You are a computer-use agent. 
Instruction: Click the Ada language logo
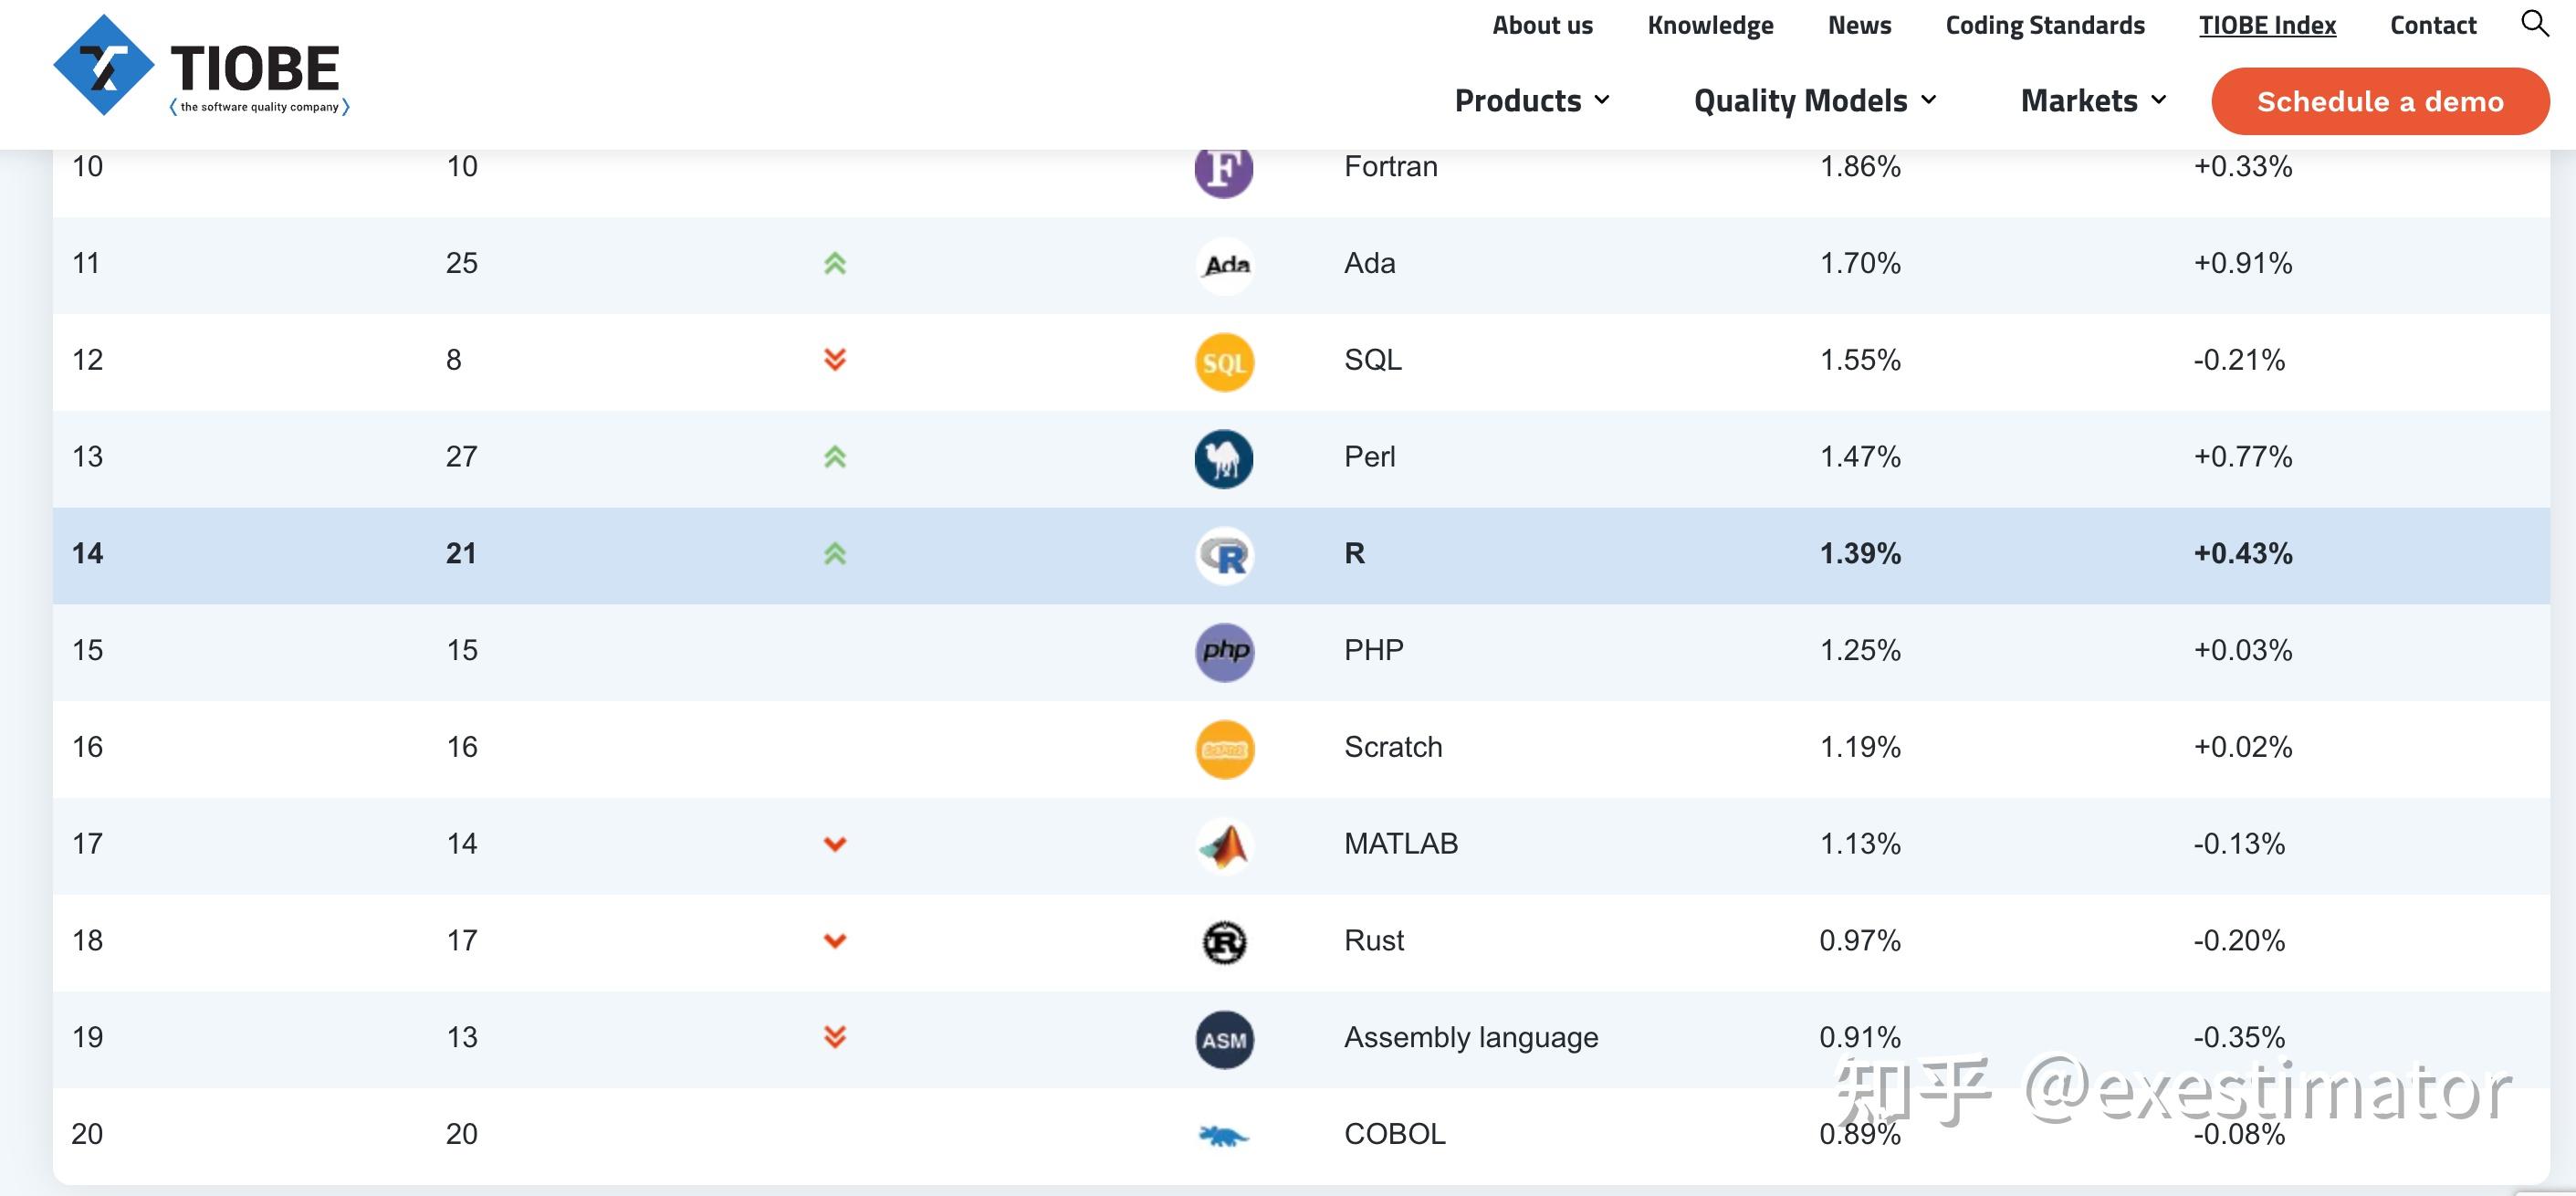pos(1224,265)
